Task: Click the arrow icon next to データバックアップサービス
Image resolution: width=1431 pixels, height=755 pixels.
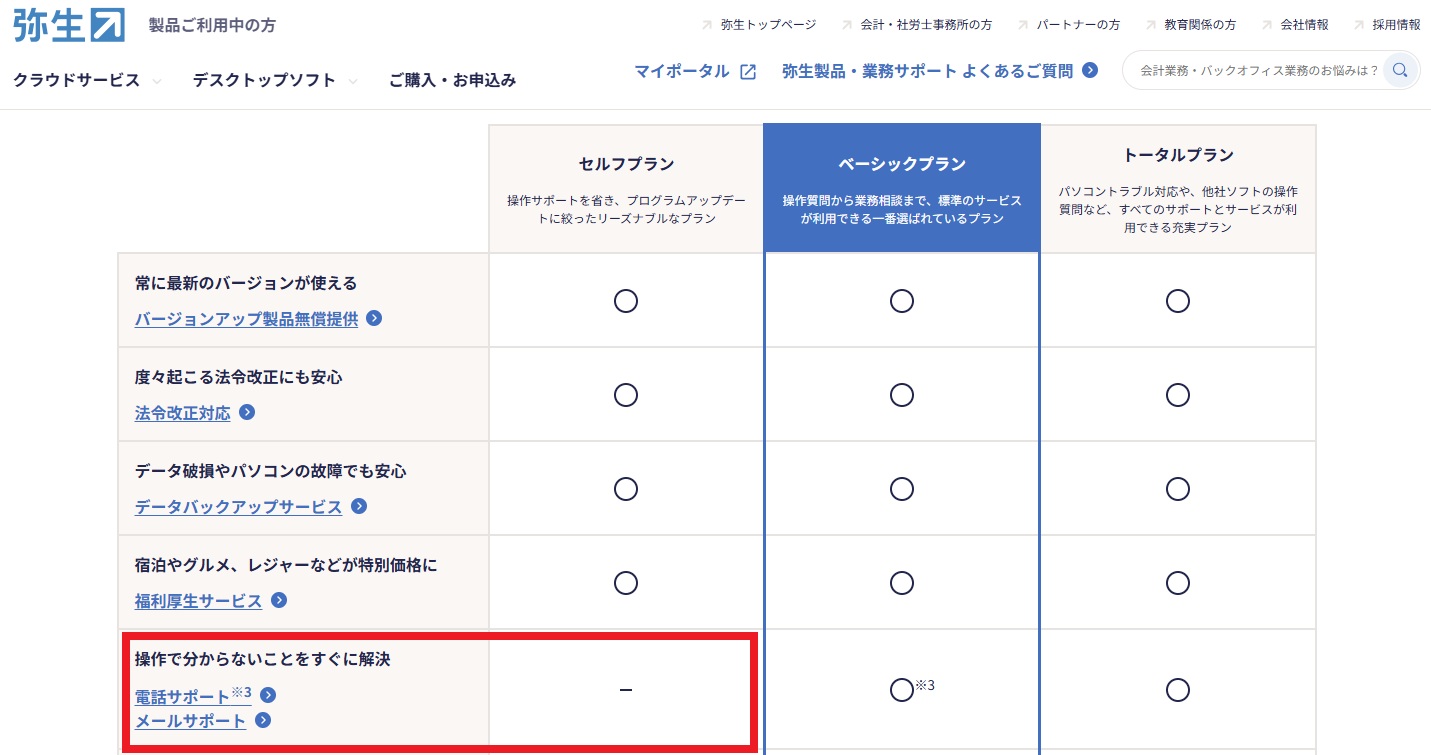Action: pyautogui.click(x=359, y=506)
